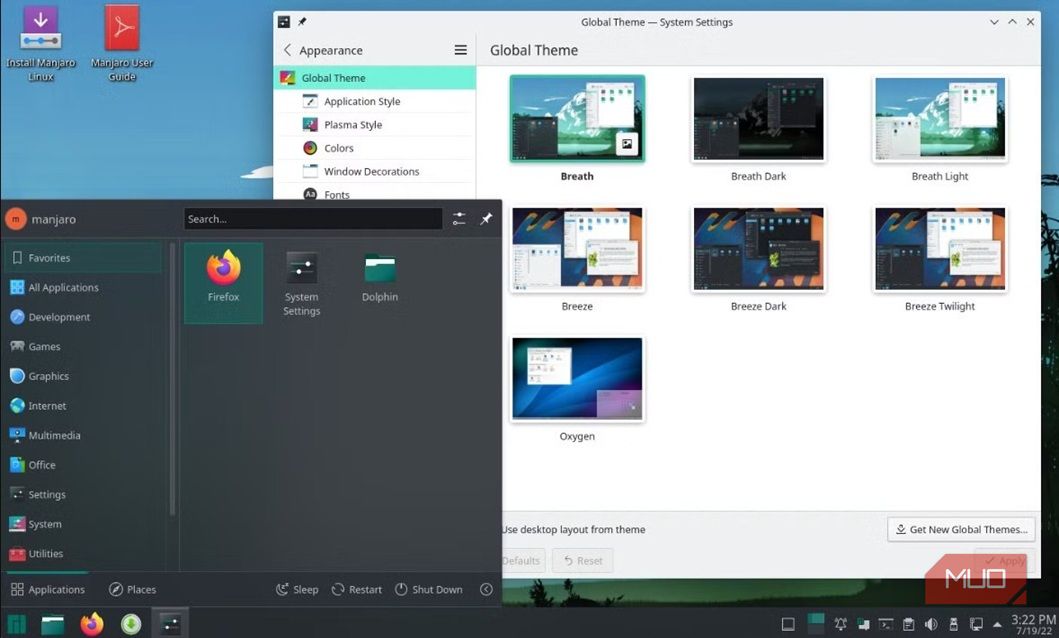This screenshot has width=1059, height=638.
Task: Switch to the Applications tab
Action: pyautogui.click(x=48, y=589)
